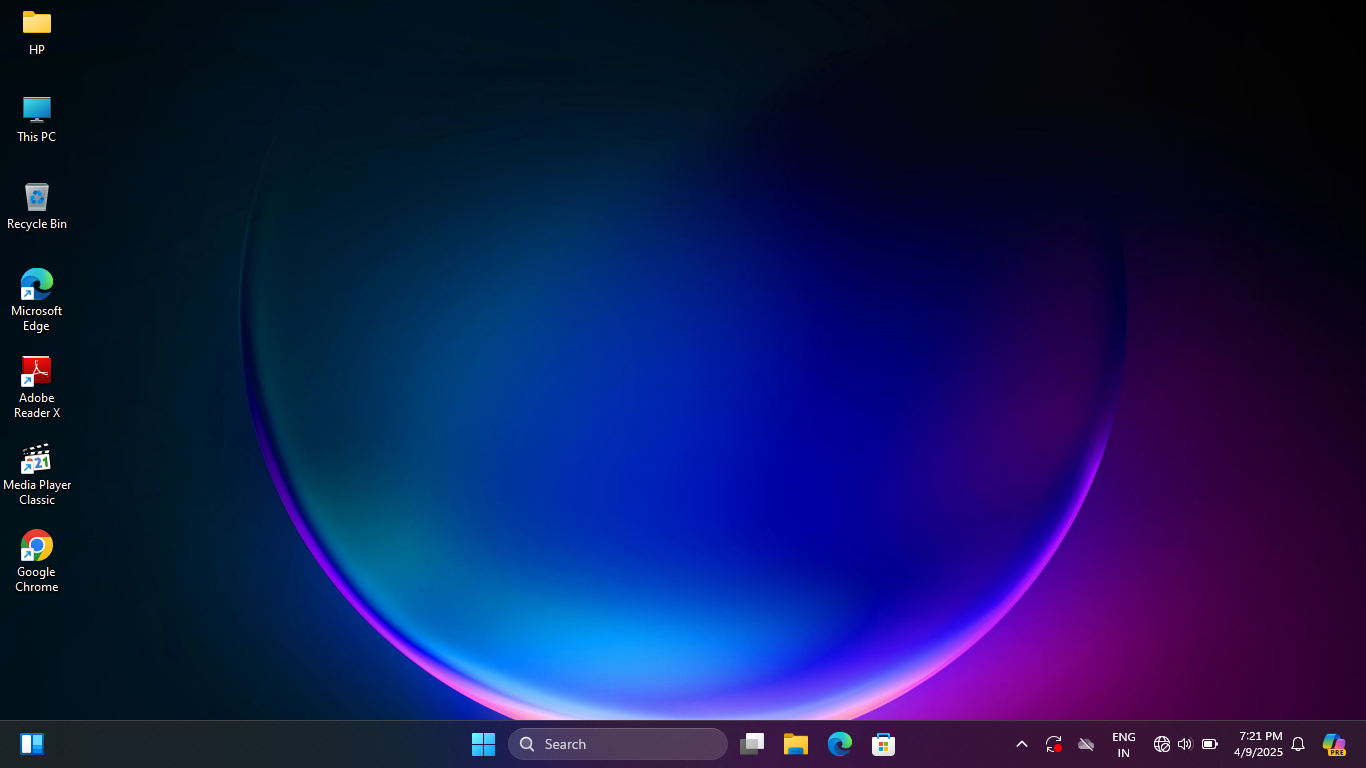Open the ENG IN language switcher
Image resolution: width=1366 pixels, height=768 pixels.
tap(1124, 744)
